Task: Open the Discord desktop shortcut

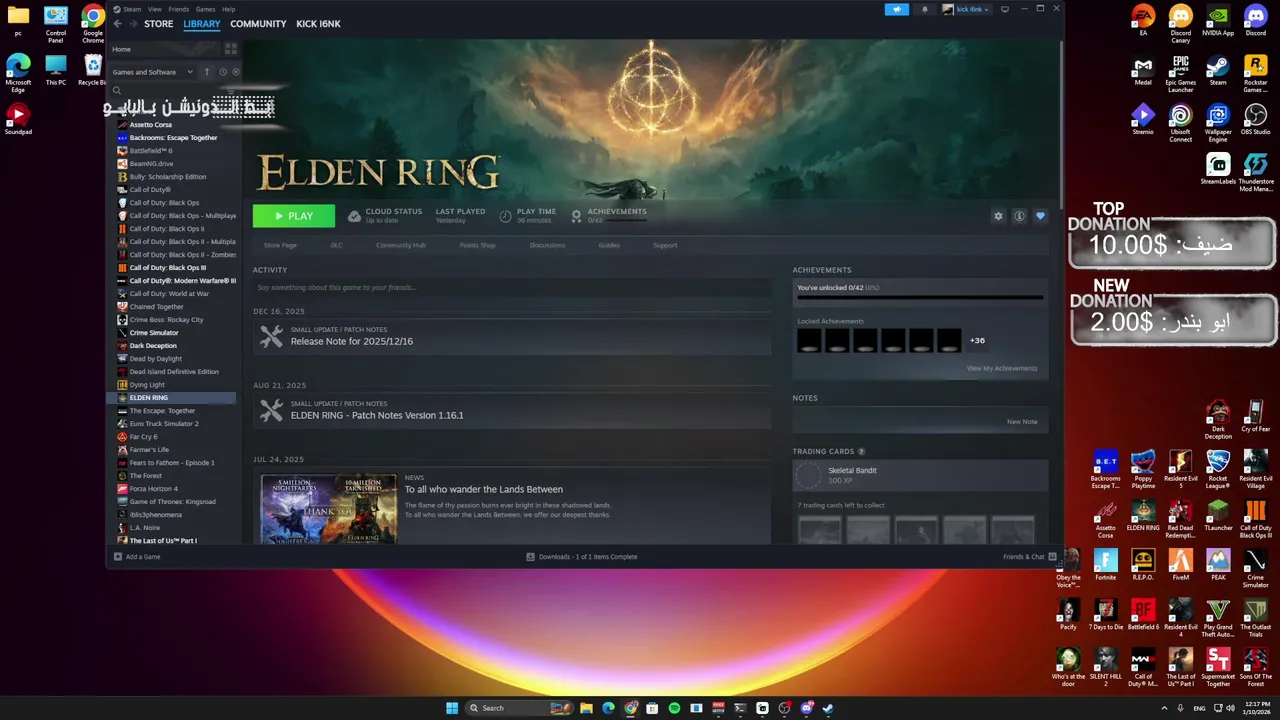Action: coord(1255,20)
